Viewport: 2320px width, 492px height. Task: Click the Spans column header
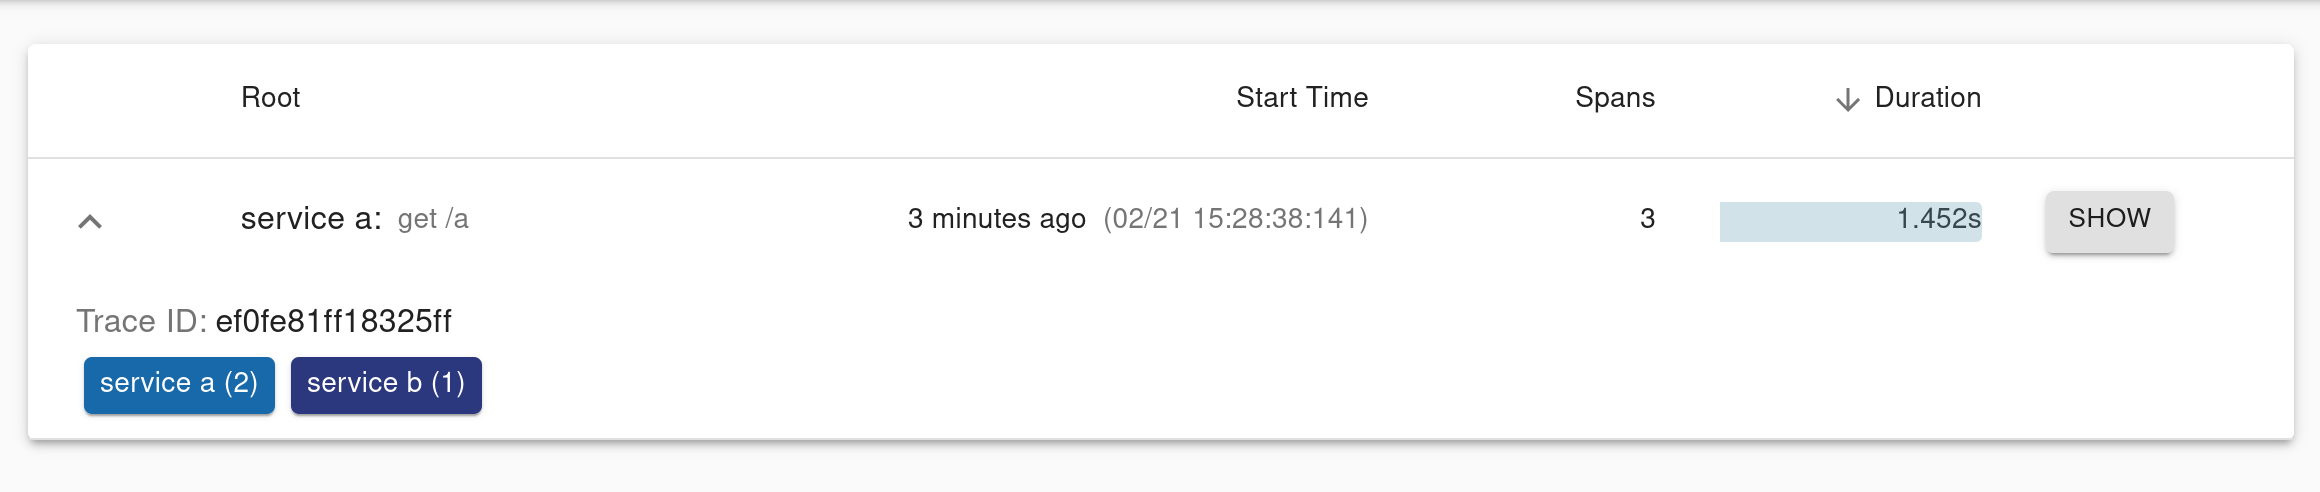(x=1614, y=98)
